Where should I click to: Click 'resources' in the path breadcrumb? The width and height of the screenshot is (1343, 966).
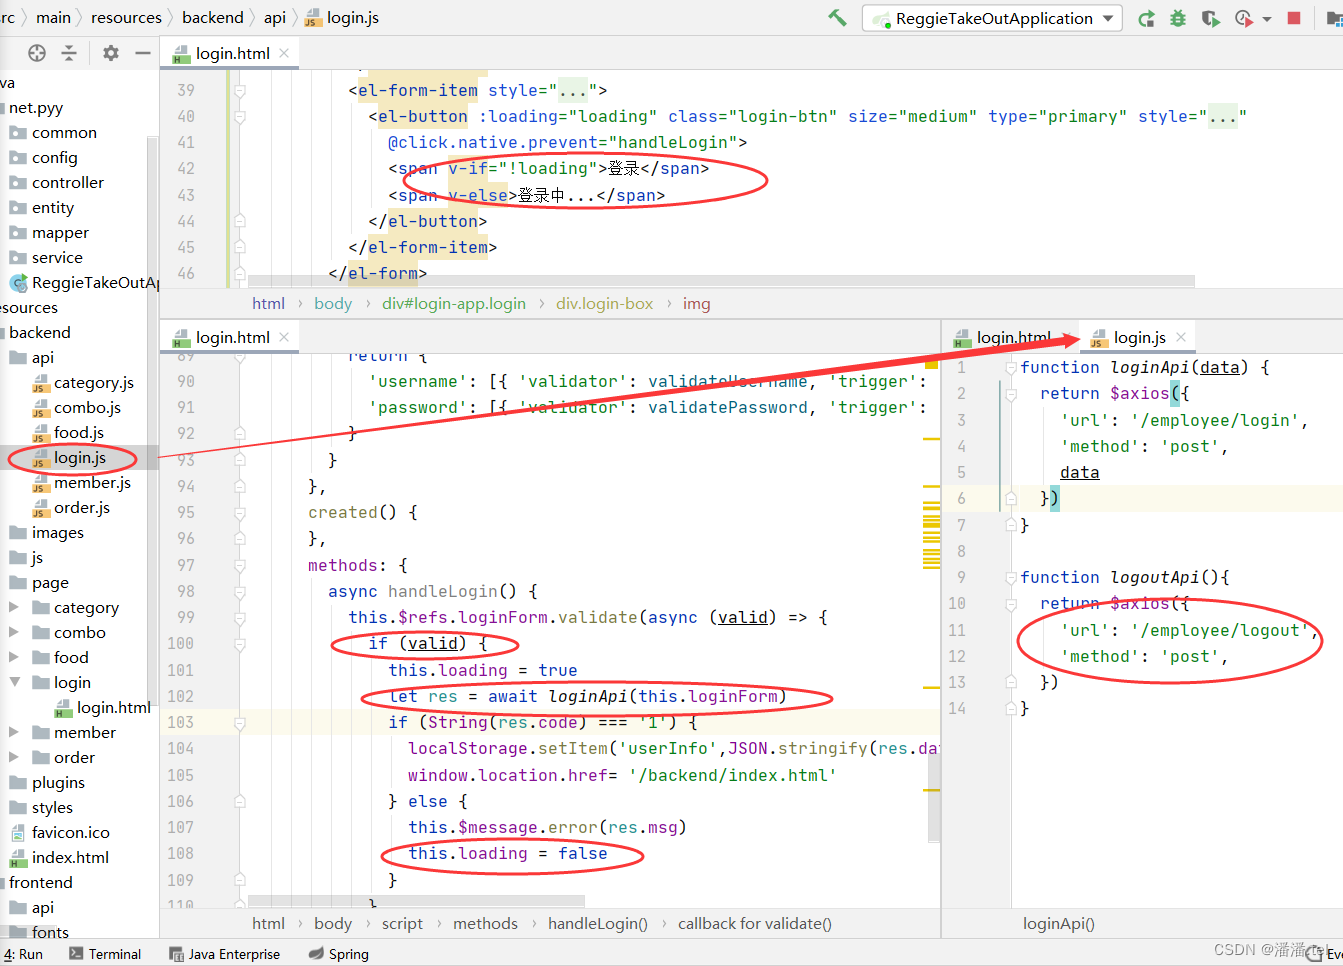(x=126, y=18)
